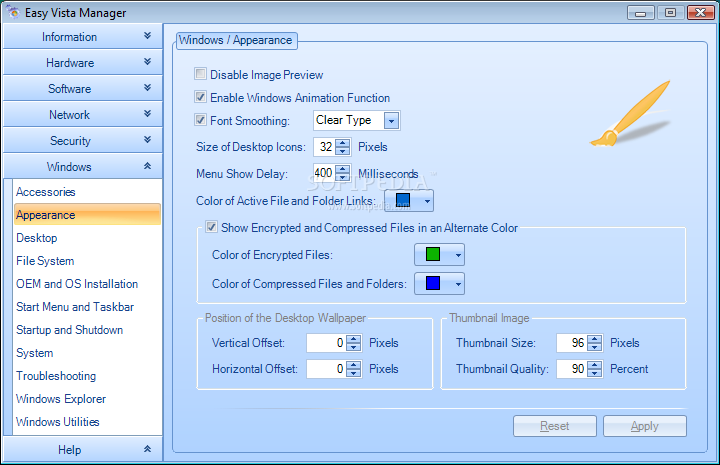Enable Disable Image Preview checkbox

pos(200,74)
